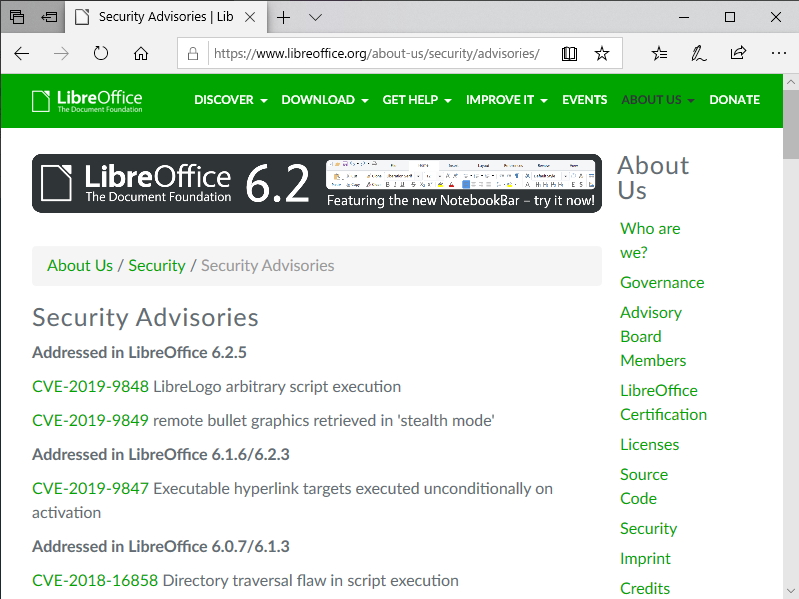799x599 pixels.
Task: Open Advisory Board Members sidebar link
Action: [x=653, y=337]
